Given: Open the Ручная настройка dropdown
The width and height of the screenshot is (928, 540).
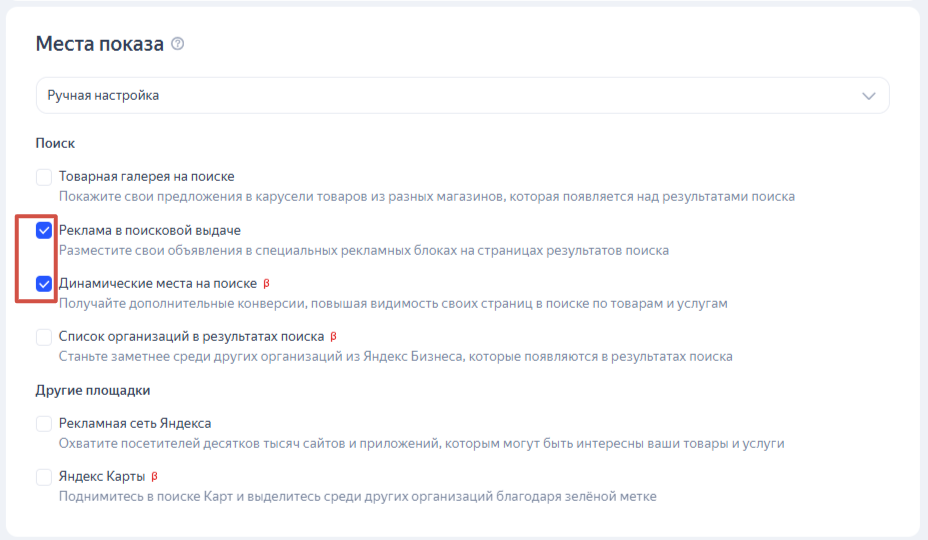Looking at the screenshot, I should coord(462,95).
